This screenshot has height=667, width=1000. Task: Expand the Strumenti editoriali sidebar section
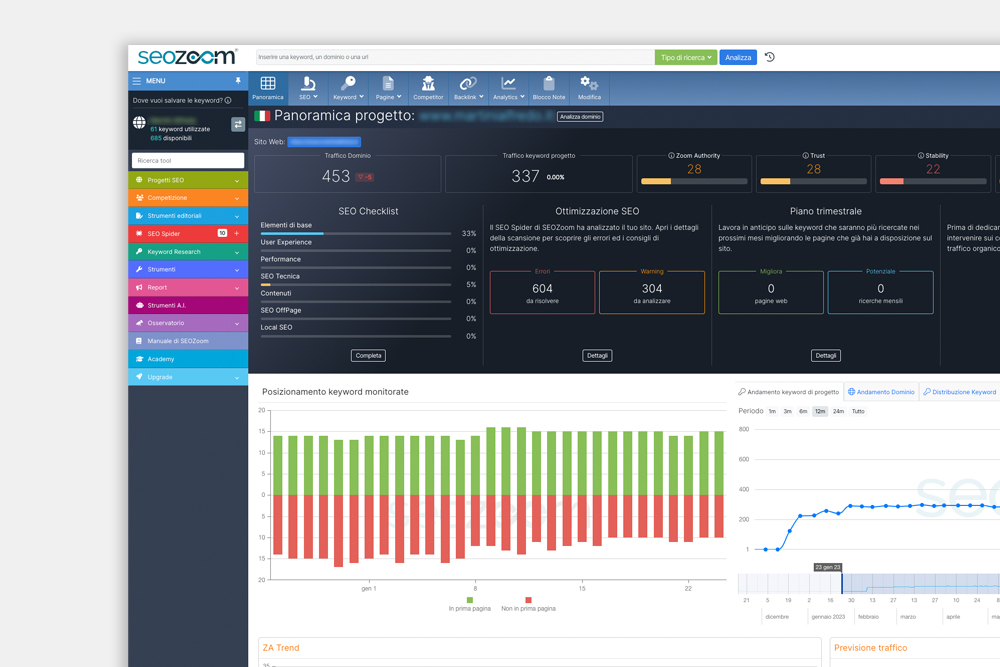[x=188, y=216]
